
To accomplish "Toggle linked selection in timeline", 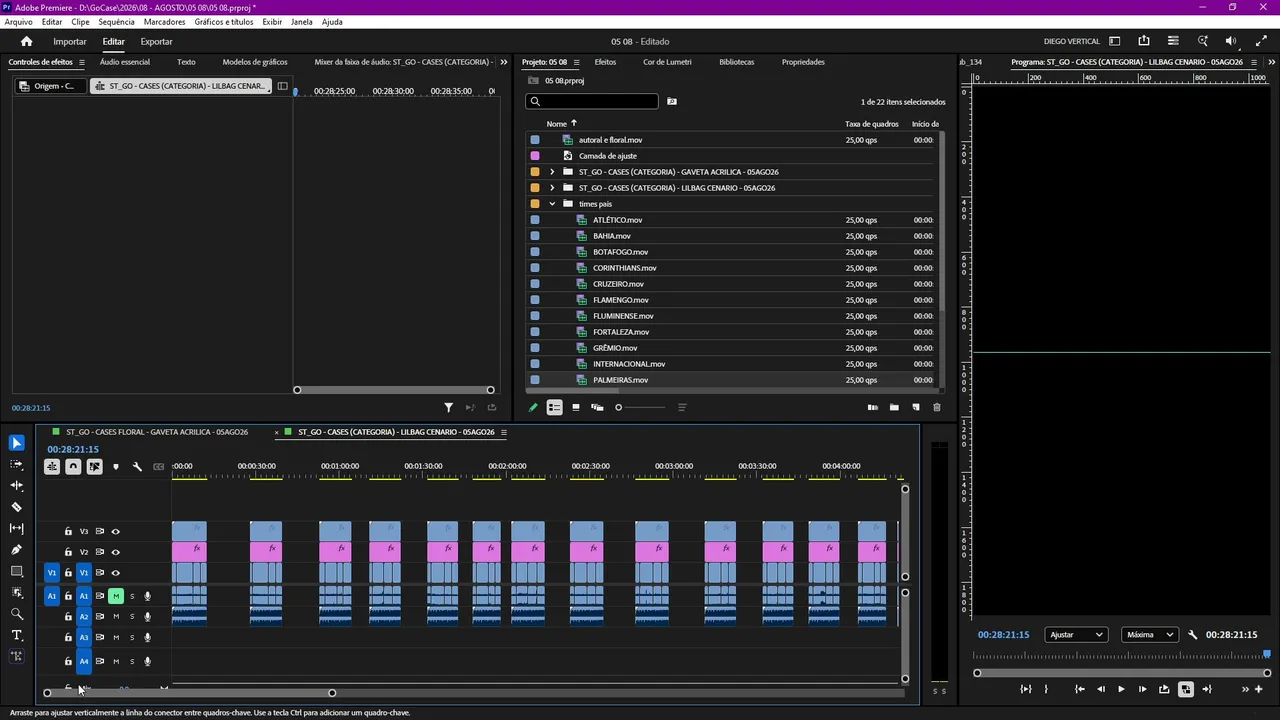I will [95, 467].
